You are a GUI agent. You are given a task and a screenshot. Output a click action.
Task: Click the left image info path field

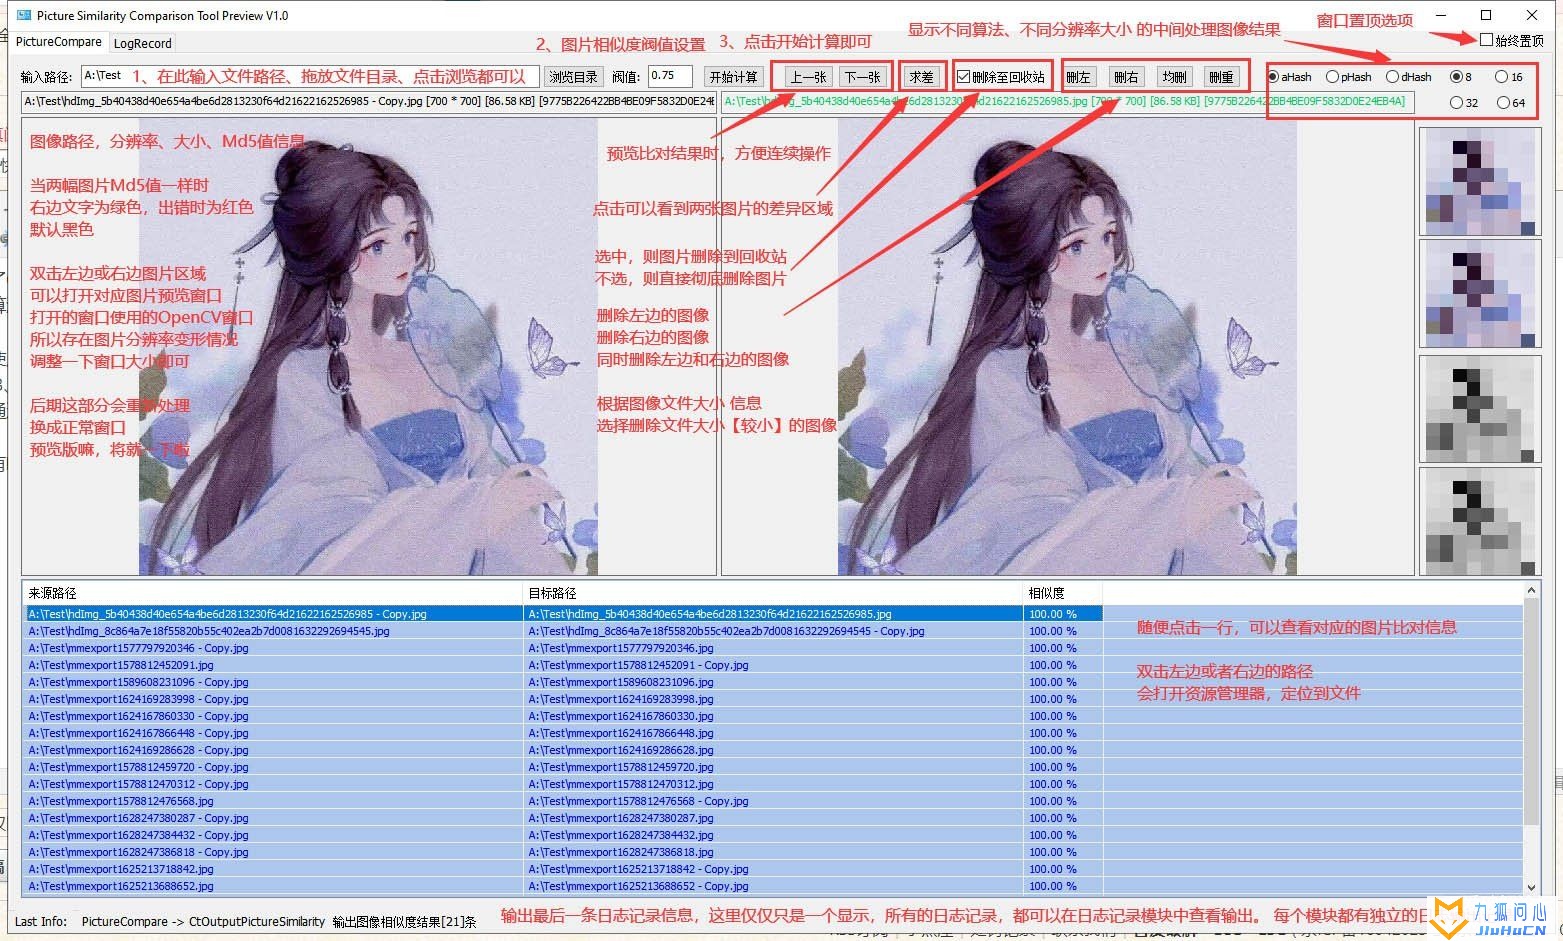click(x=368, y=101)
